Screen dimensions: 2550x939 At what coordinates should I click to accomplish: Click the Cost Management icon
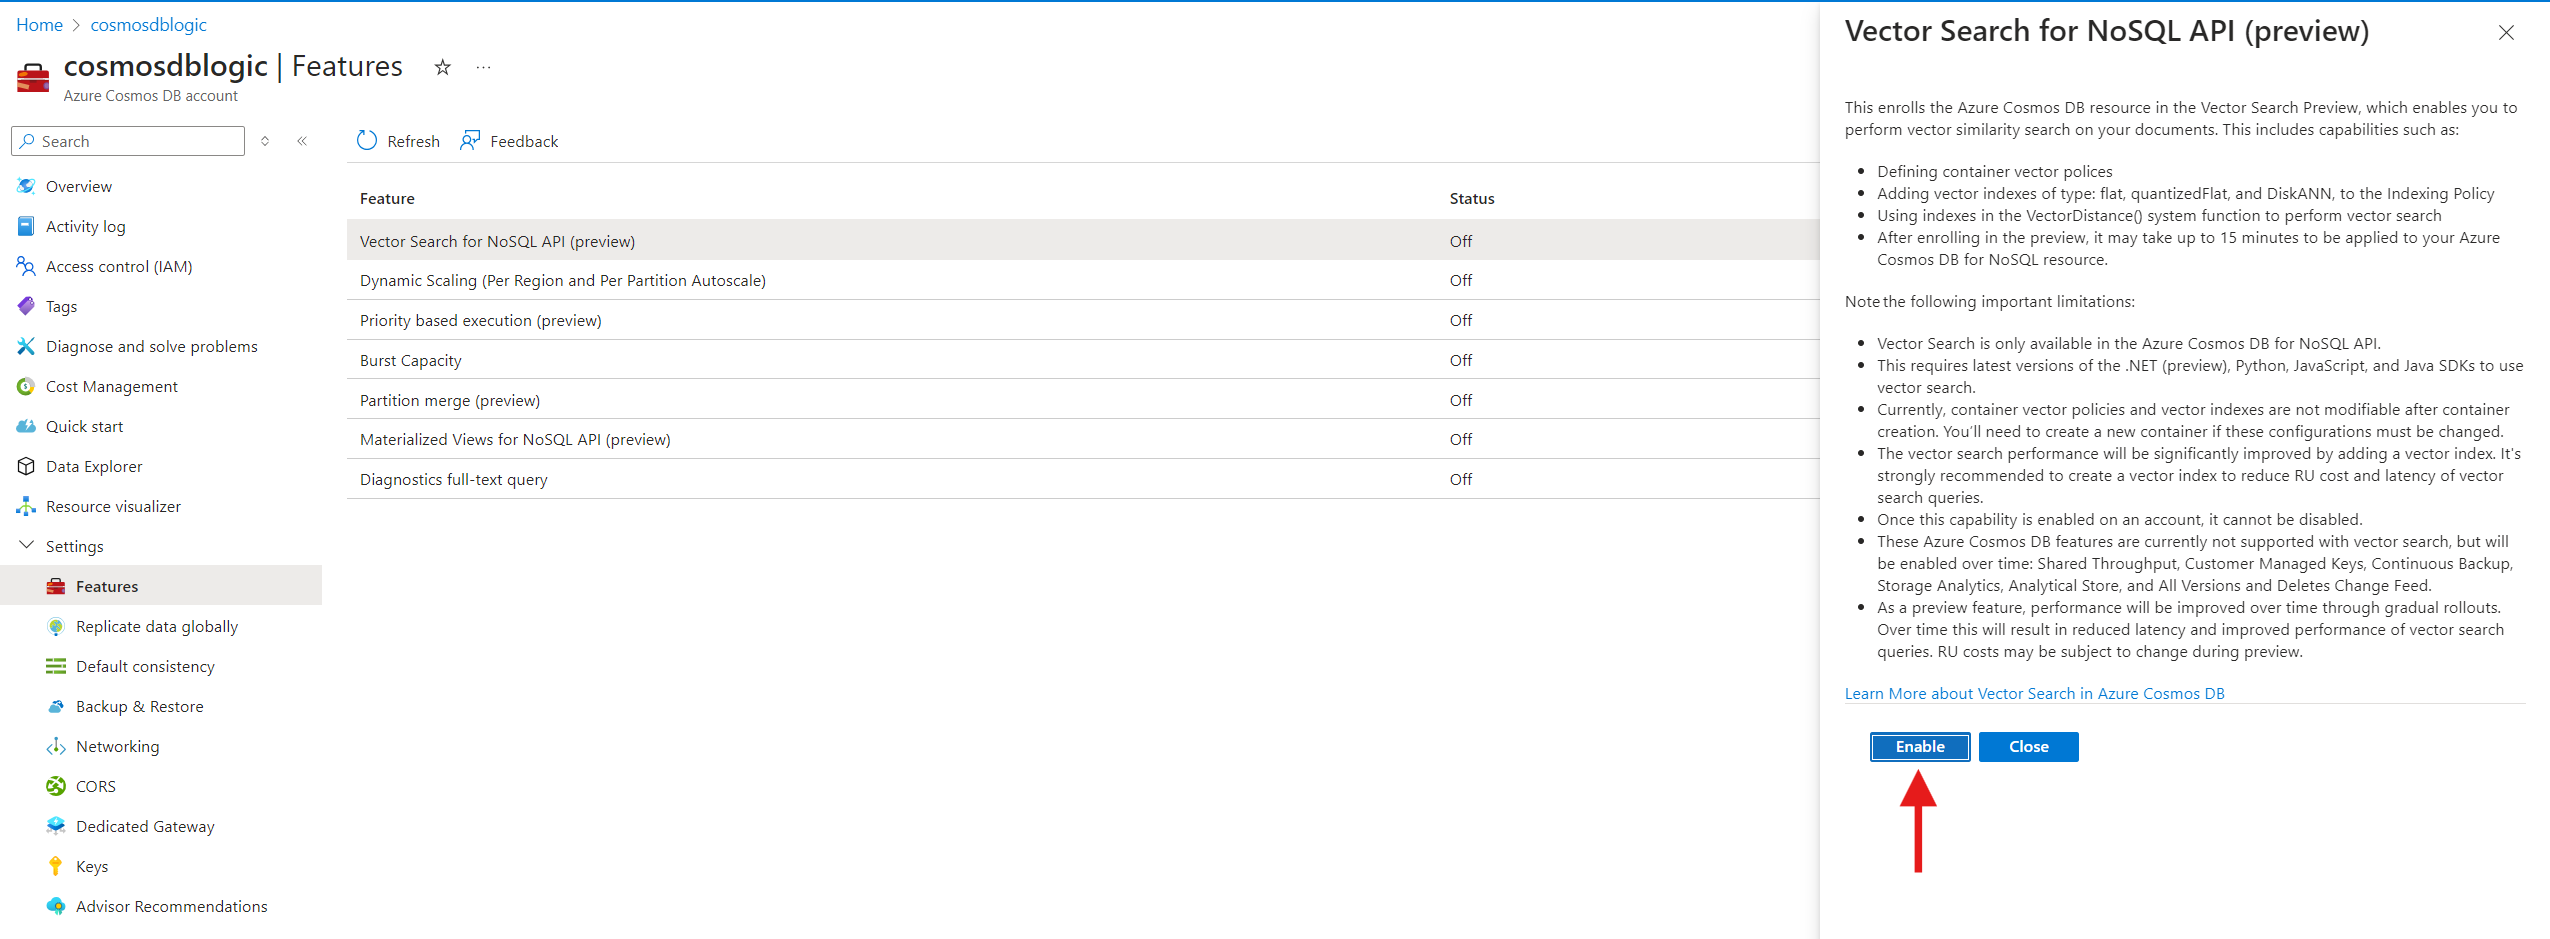(x=26, y=386)
